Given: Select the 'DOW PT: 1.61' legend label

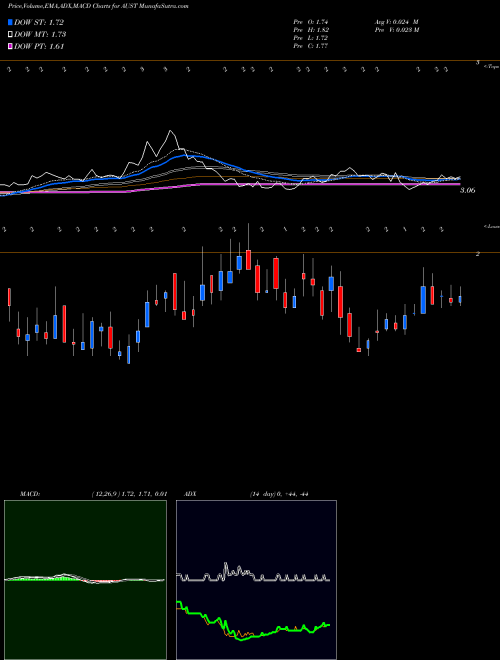Looking at the screenshot, I should click(39, 46).
